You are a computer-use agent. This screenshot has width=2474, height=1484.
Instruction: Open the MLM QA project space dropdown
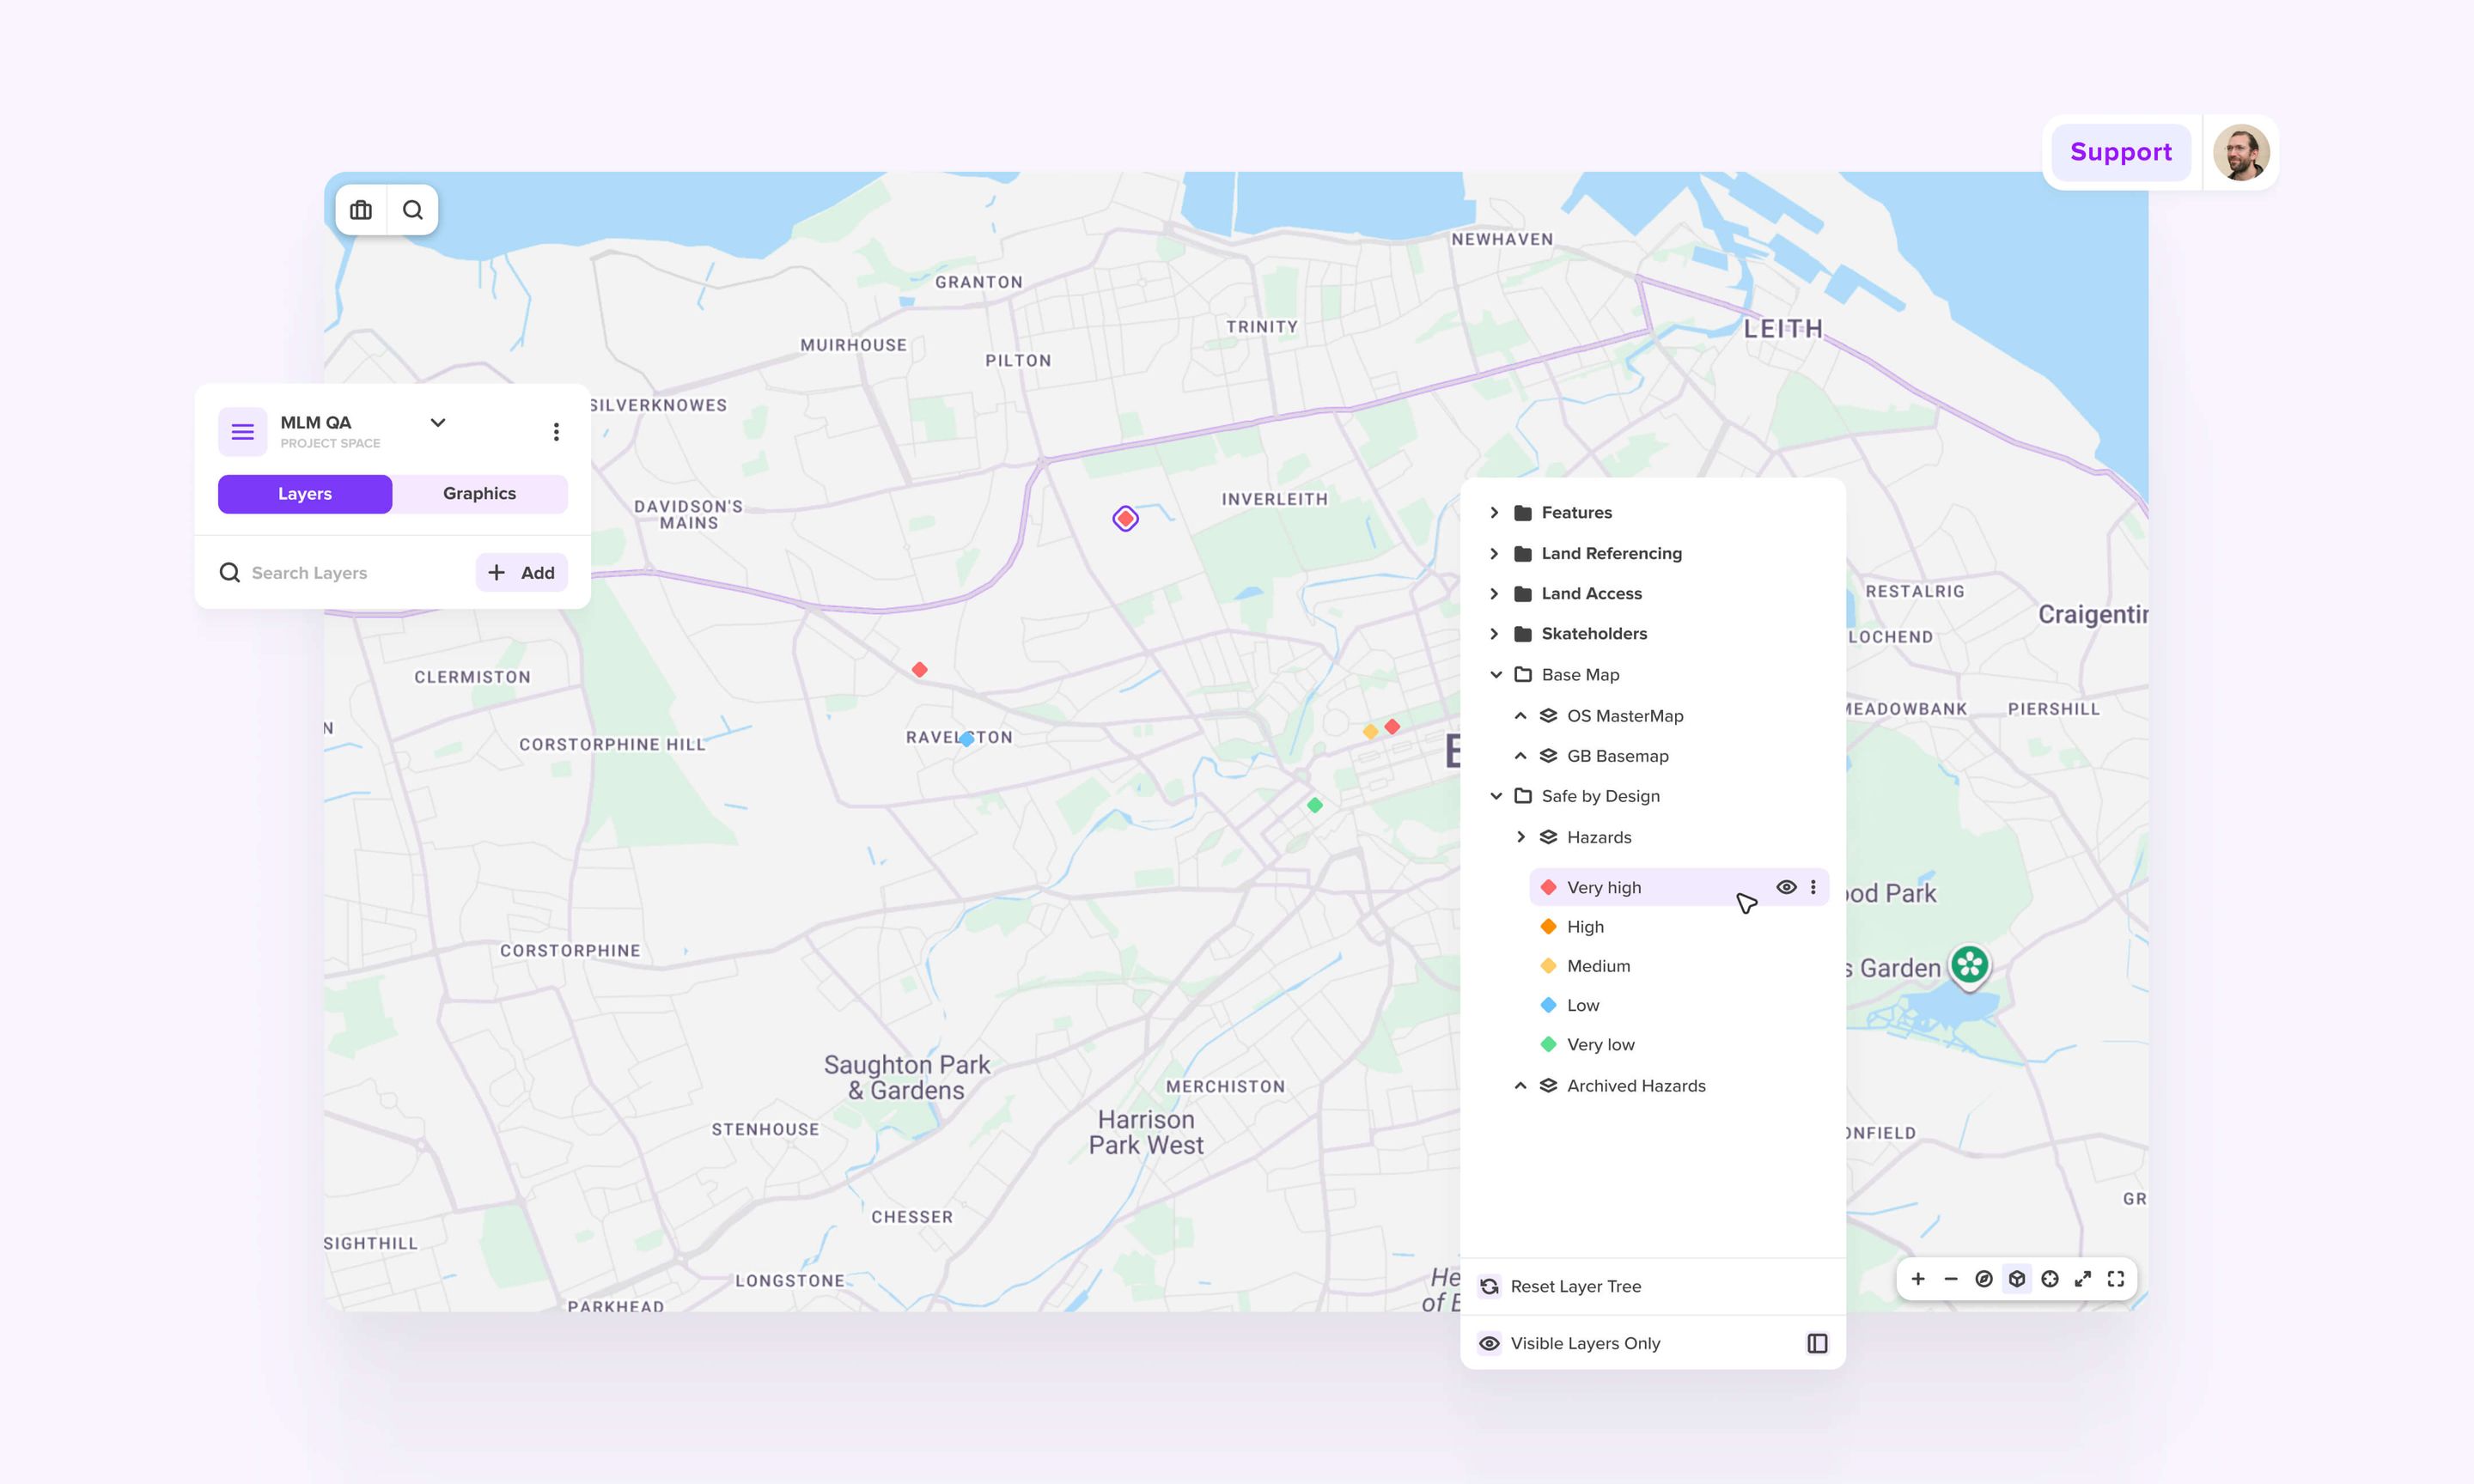point(438,423)
